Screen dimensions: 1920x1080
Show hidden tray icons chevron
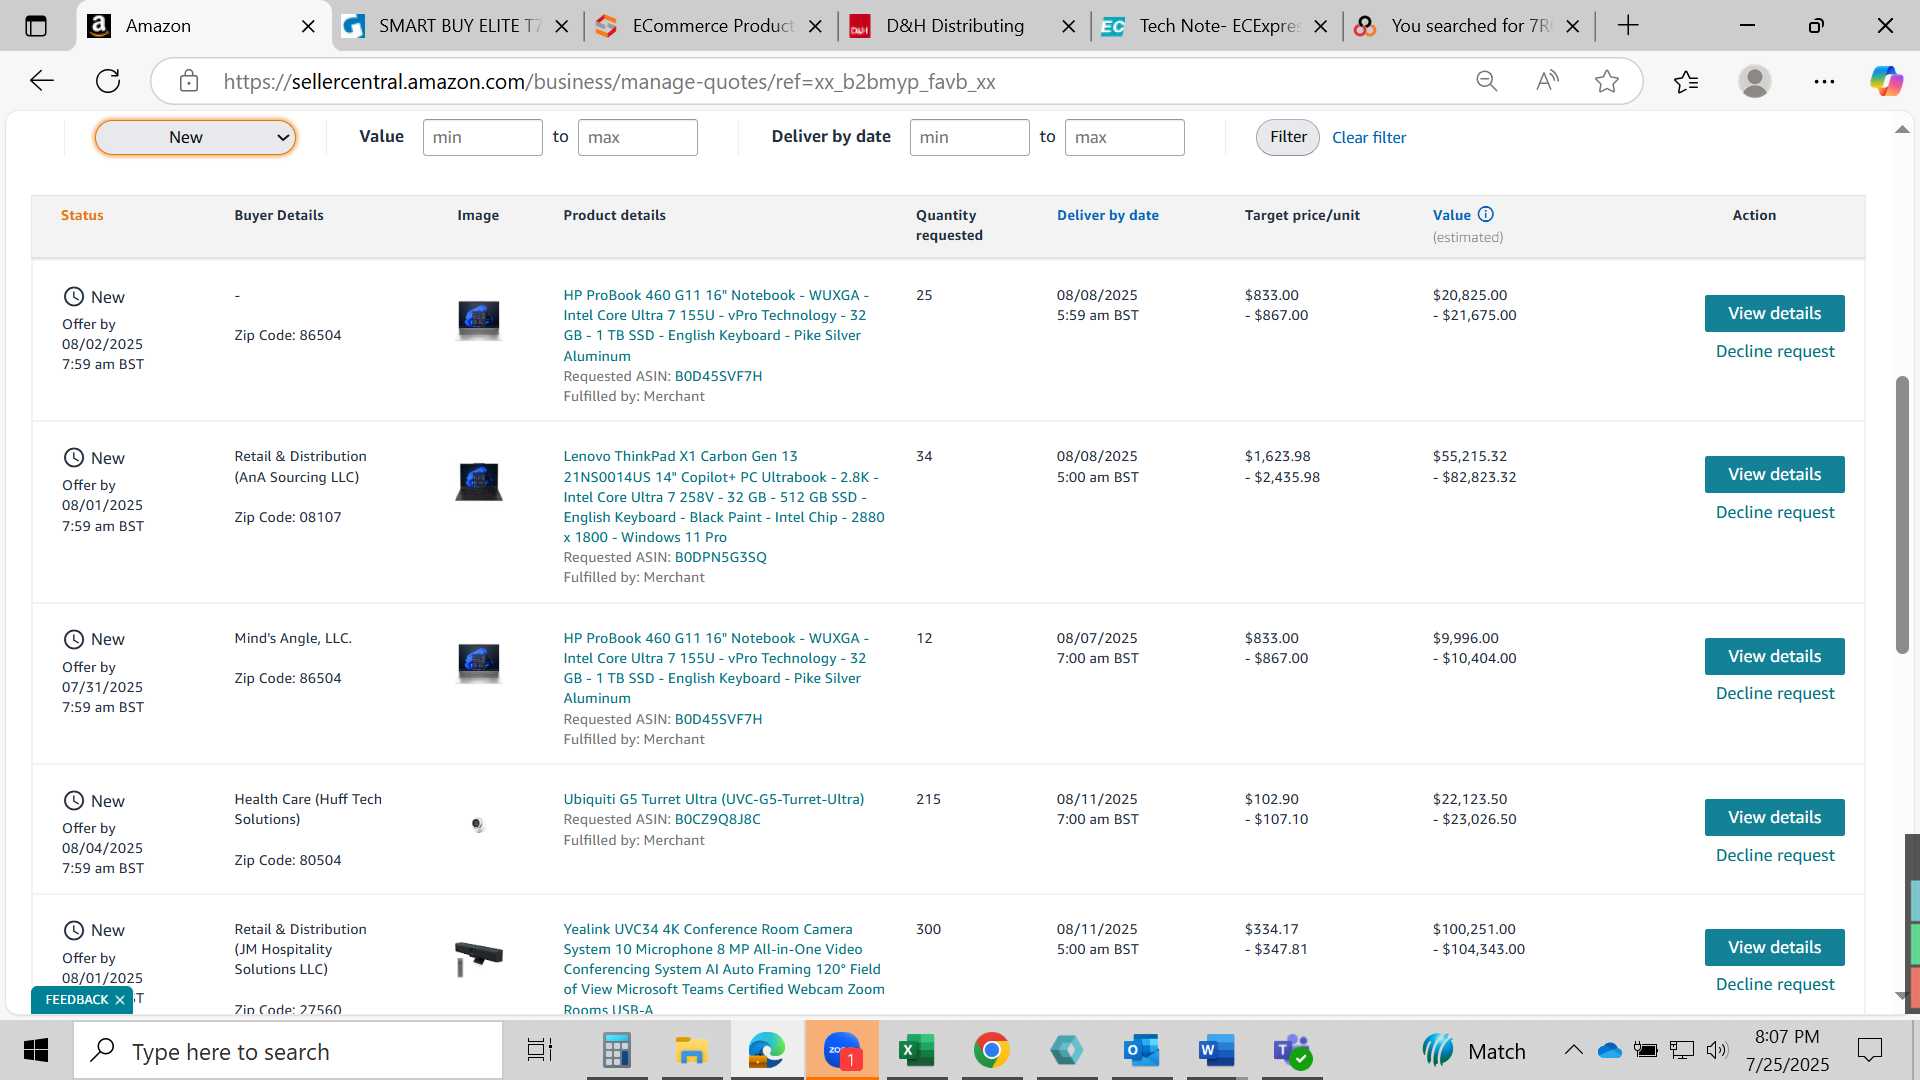click(1573, 1050)
